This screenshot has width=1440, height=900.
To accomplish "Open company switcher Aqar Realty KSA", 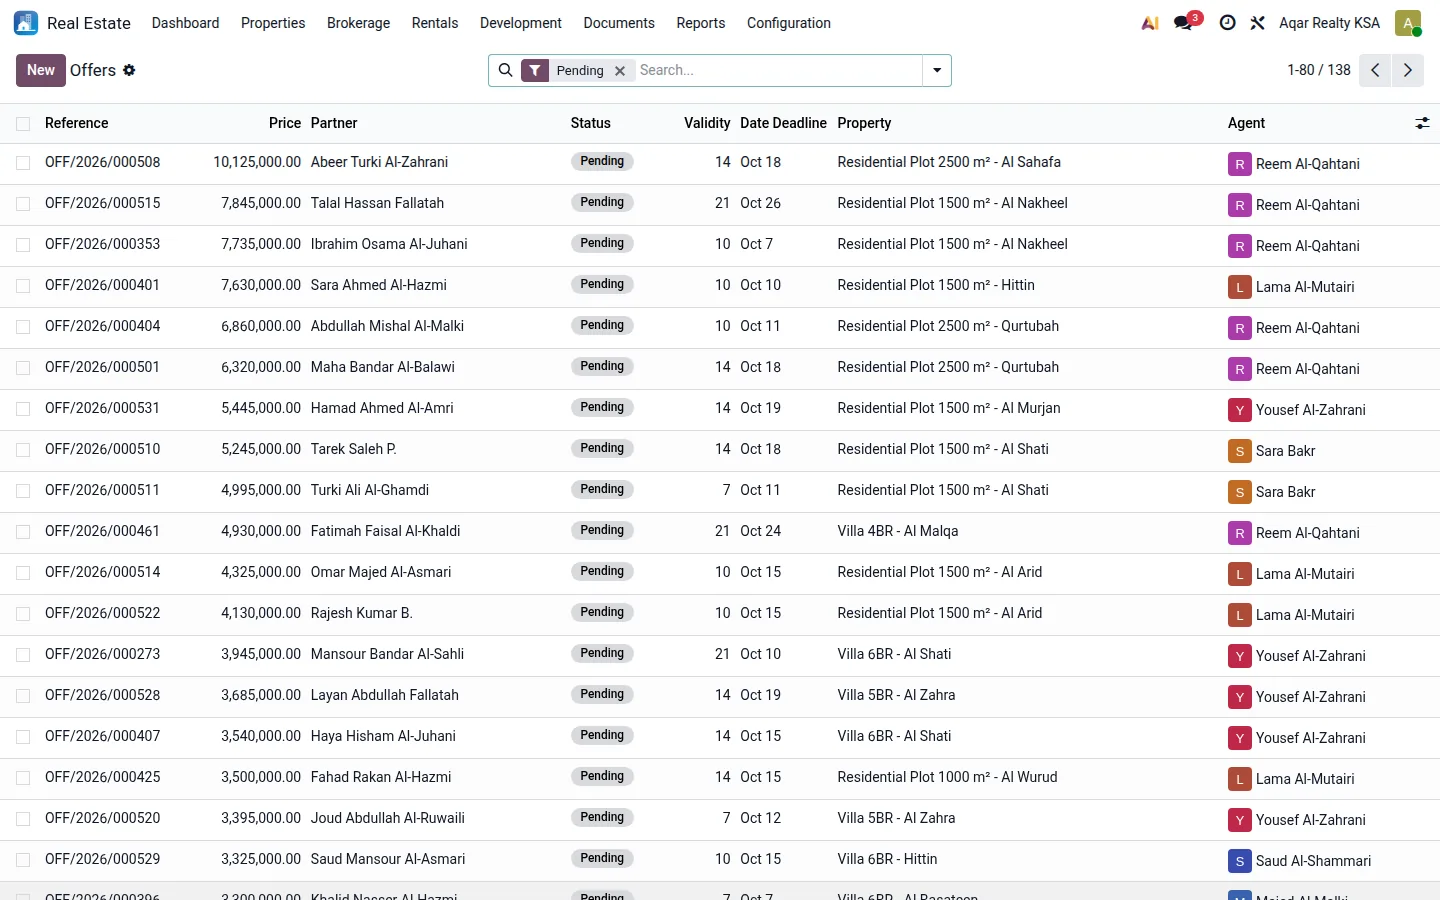I will coord(1329,23).
